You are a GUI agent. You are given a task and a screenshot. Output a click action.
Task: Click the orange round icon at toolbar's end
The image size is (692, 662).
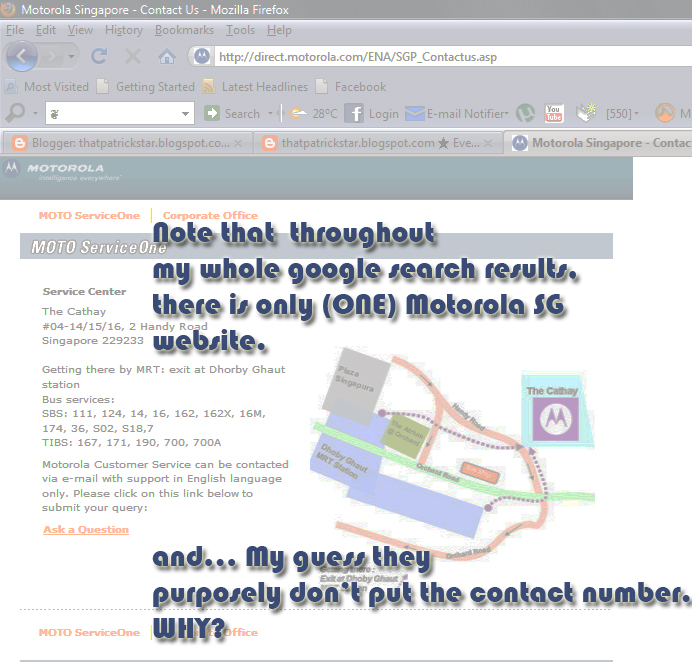click(x=665, y=113)
